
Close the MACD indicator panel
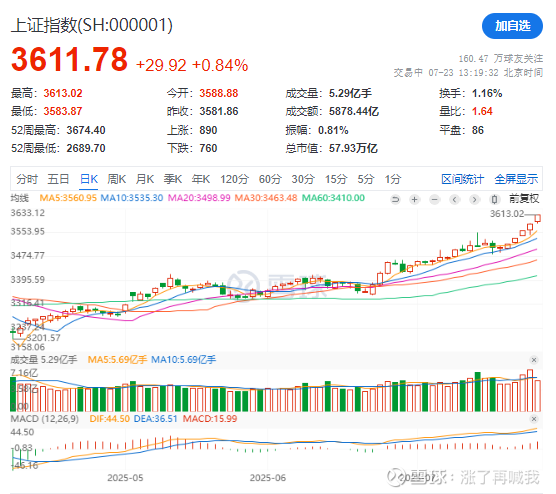click(534, 419)
